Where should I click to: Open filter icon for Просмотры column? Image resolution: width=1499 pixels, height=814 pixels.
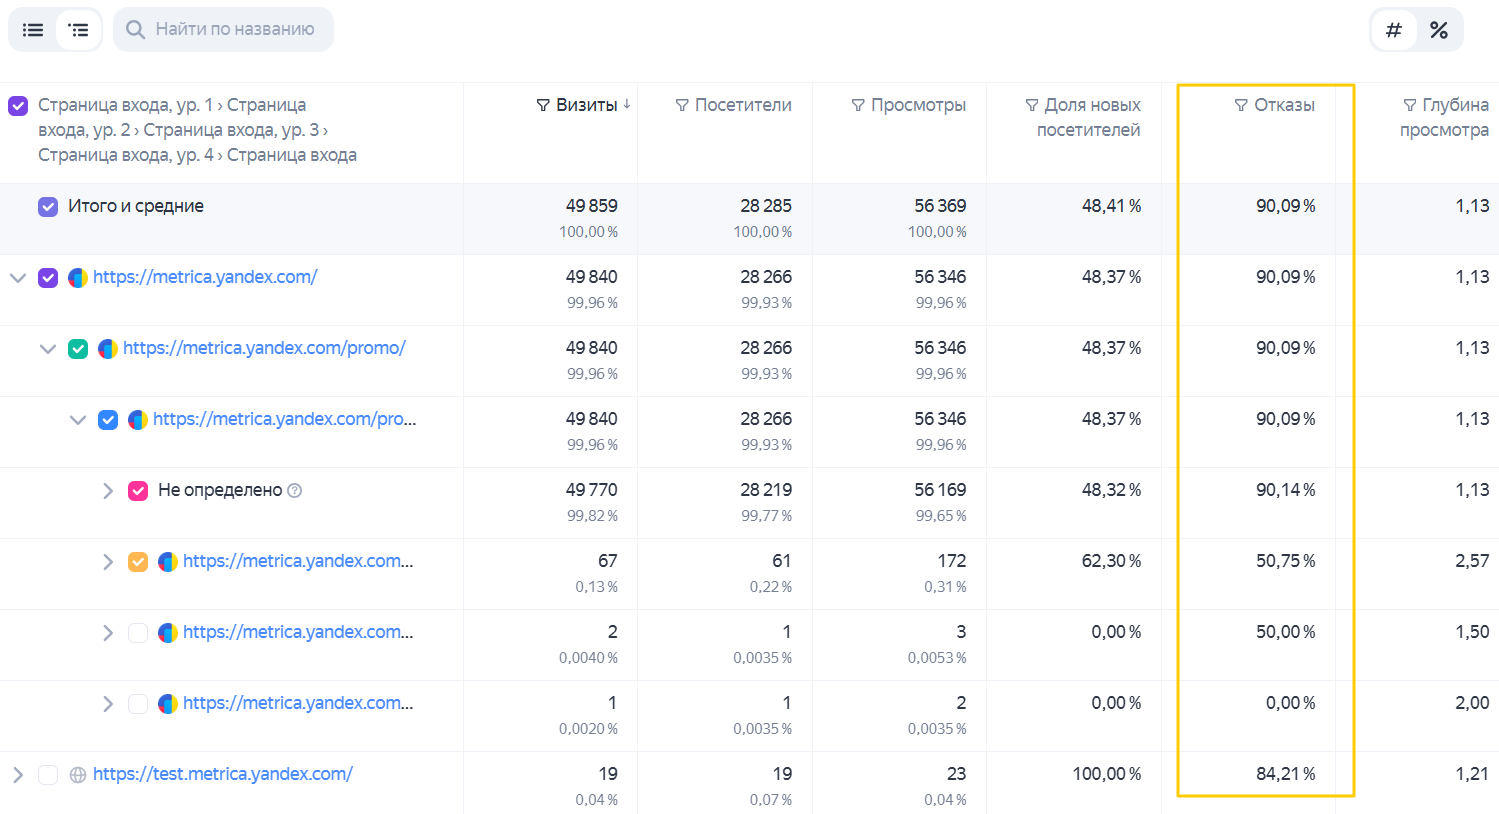[858, 105]
